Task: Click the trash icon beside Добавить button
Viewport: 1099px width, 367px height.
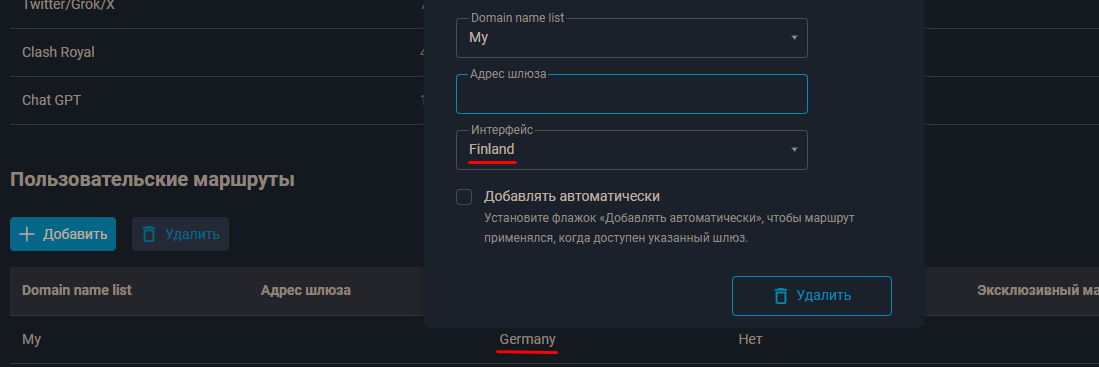Action: 149,234
